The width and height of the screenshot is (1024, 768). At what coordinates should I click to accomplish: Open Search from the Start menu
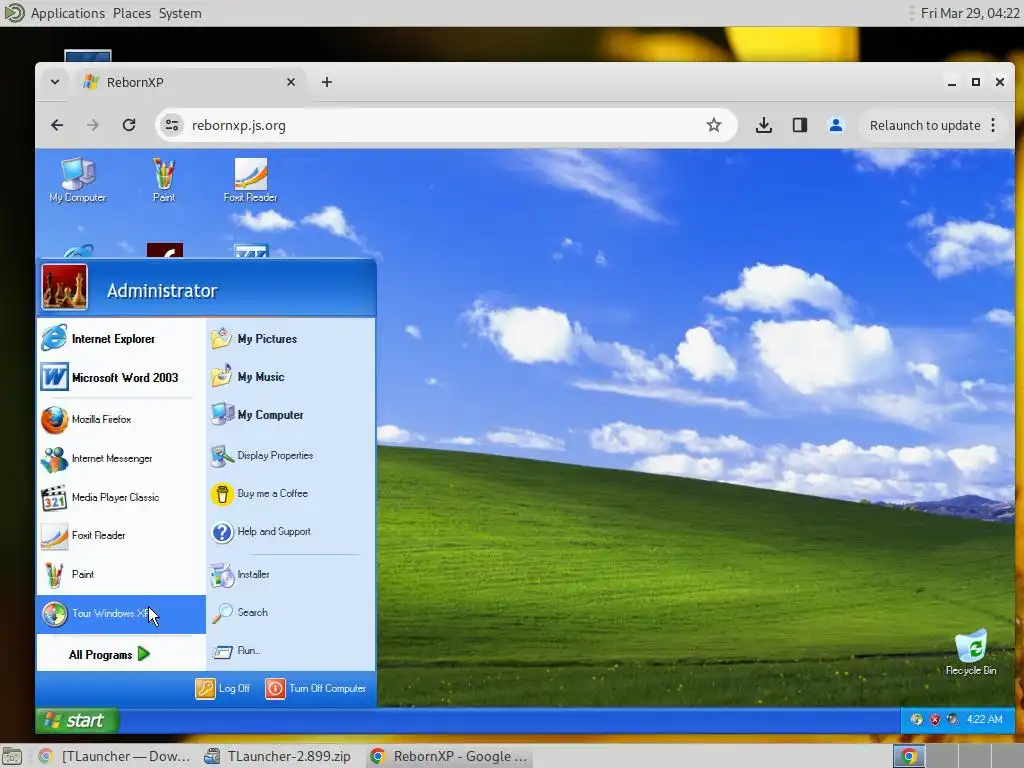click(291, 613)
